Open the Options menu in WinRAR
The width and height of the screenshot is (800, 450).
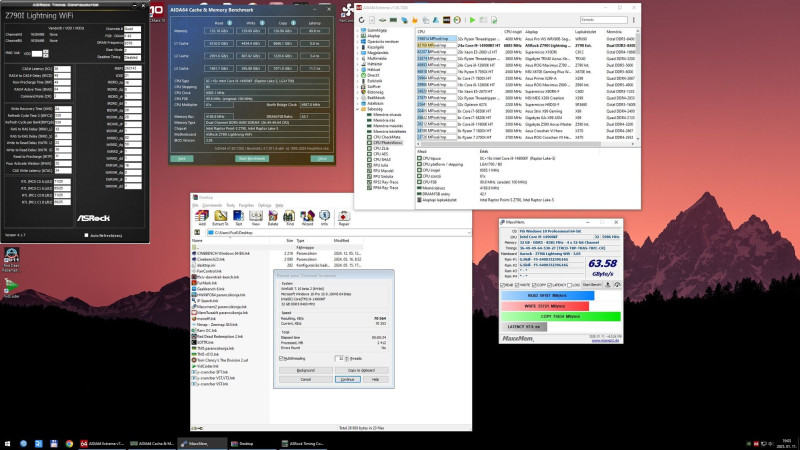tap(265, 206)
